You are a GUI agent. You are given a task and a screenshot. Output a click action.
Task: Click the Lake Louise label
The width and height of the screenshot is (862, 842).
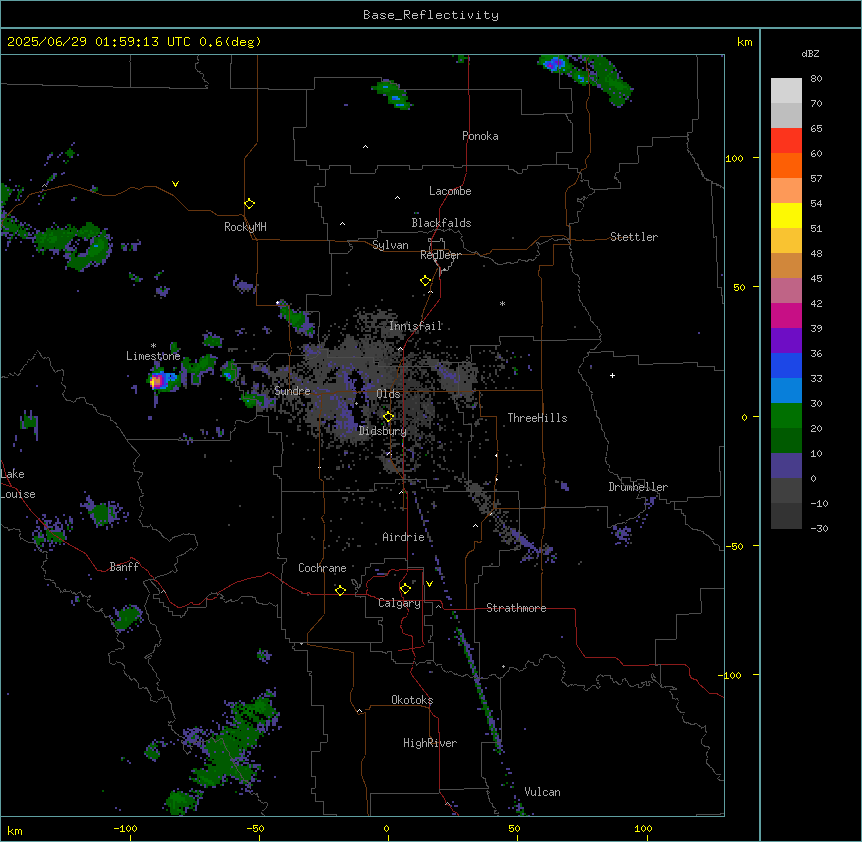tap(18, 484)
